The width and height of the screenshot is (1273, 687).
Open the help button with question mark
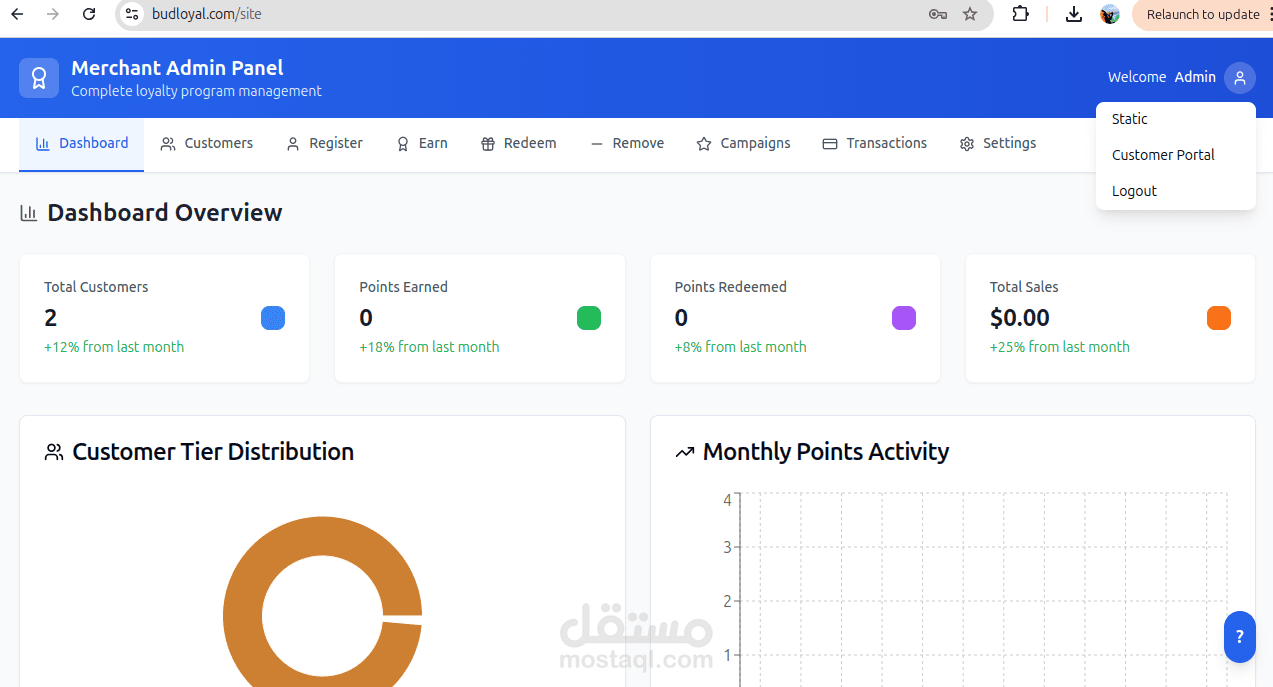pos(1239,637)
